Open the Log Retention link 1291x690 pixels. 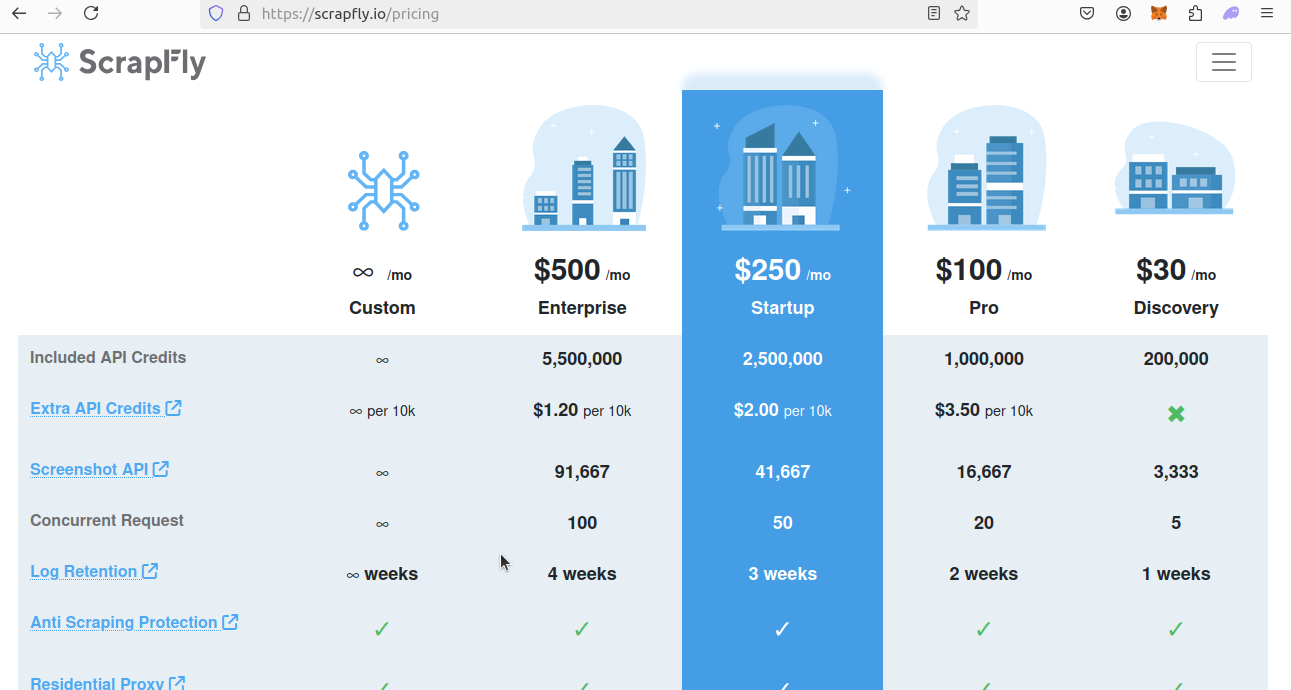(94, 571)
